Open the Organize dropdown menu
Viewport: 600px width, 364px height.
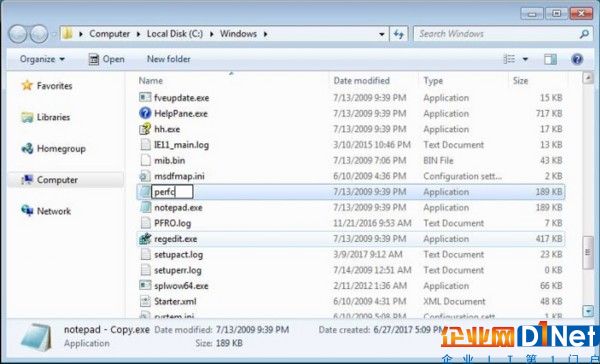[42, 59]
